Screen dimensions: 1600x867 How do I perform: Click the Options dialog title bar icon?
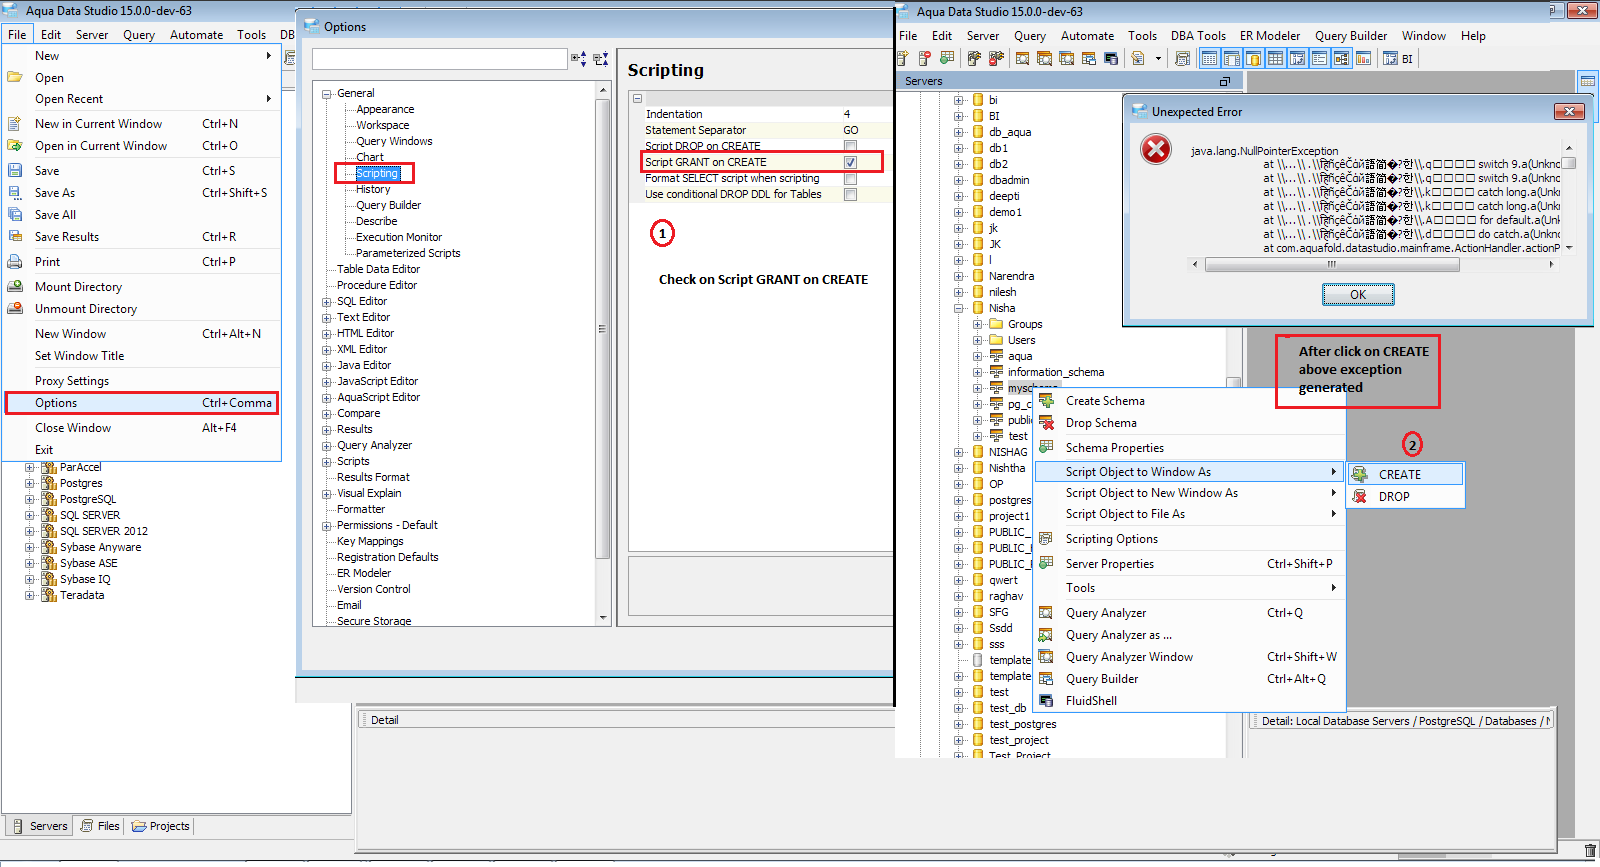(311, 26)
